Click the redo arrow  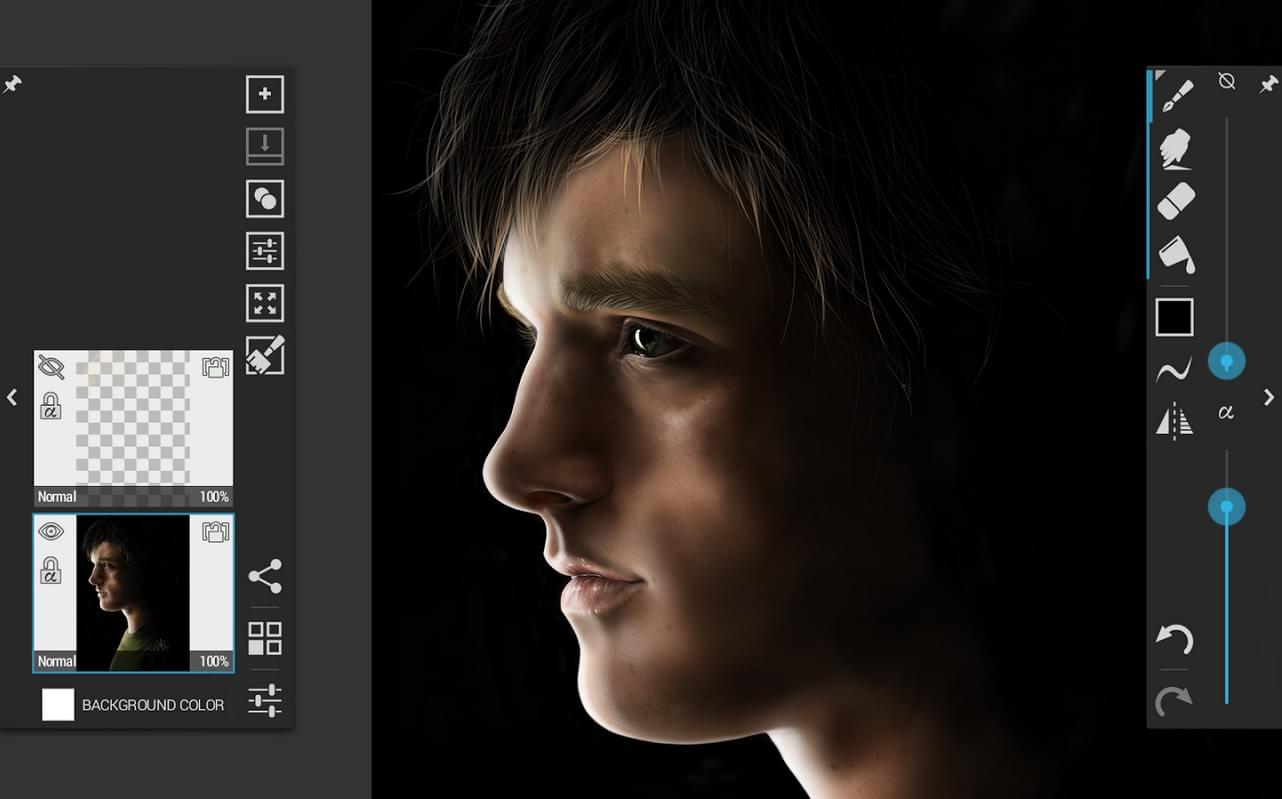[1174, 700]
